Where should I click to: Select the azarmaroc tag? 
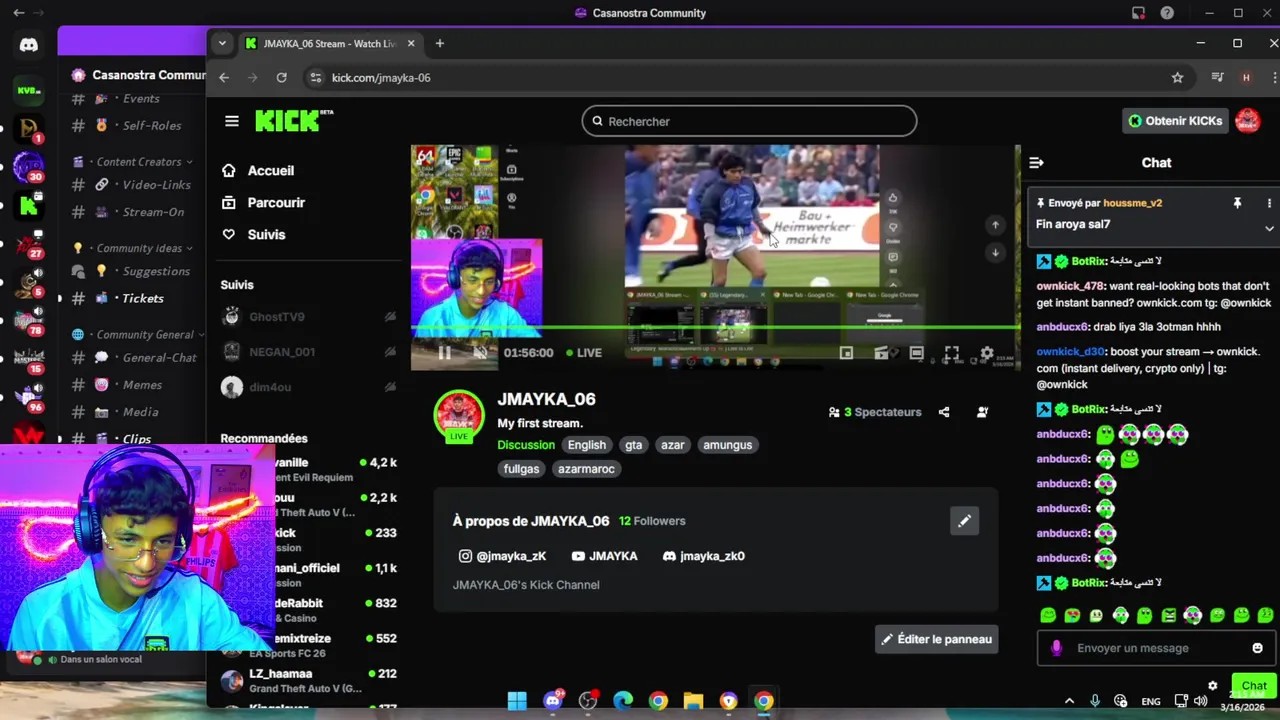[x=586, y=469]
